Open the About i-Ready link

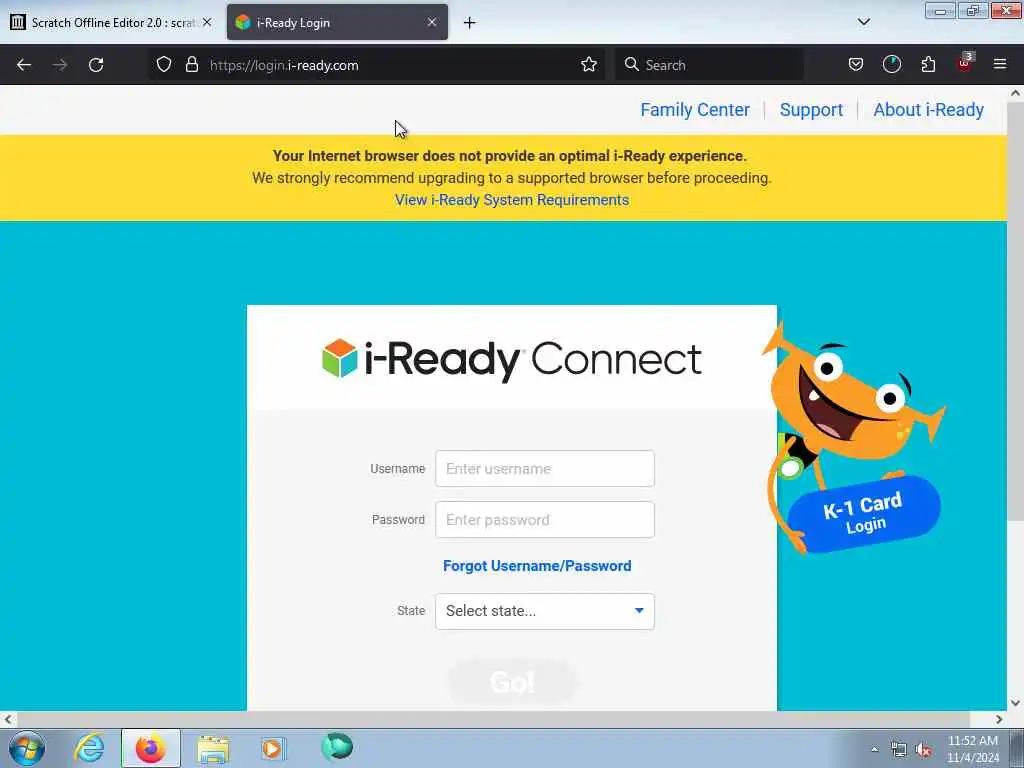(929, 110)
